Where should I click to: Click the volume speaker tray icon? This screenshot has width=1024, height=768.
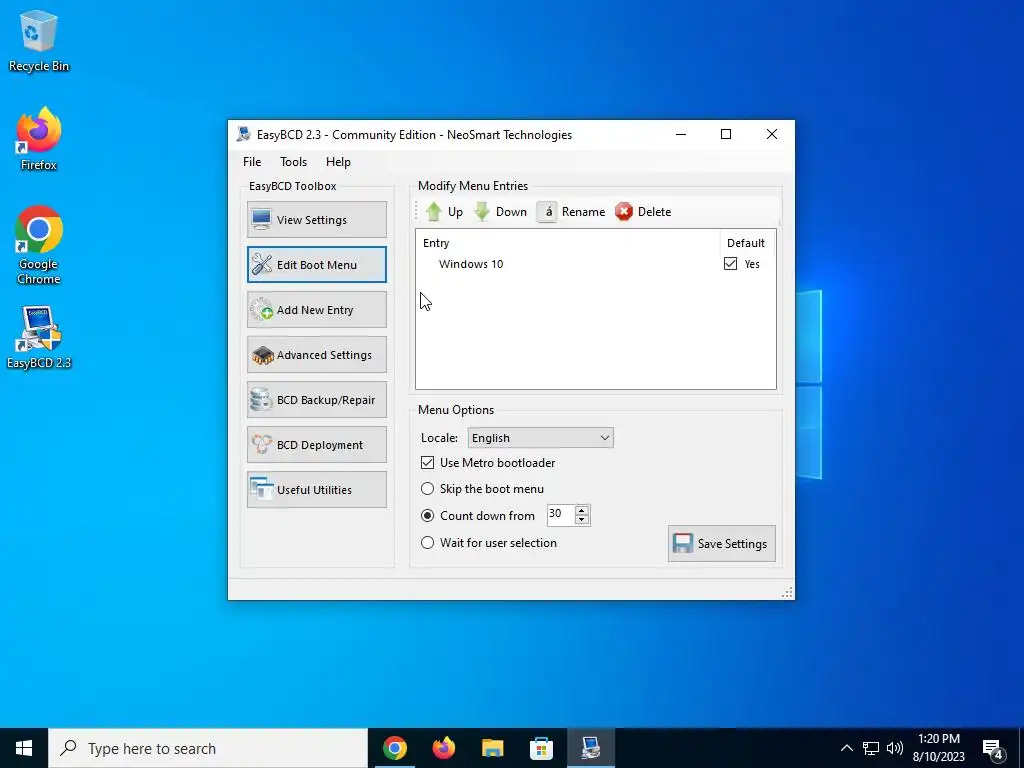[895, 748]
